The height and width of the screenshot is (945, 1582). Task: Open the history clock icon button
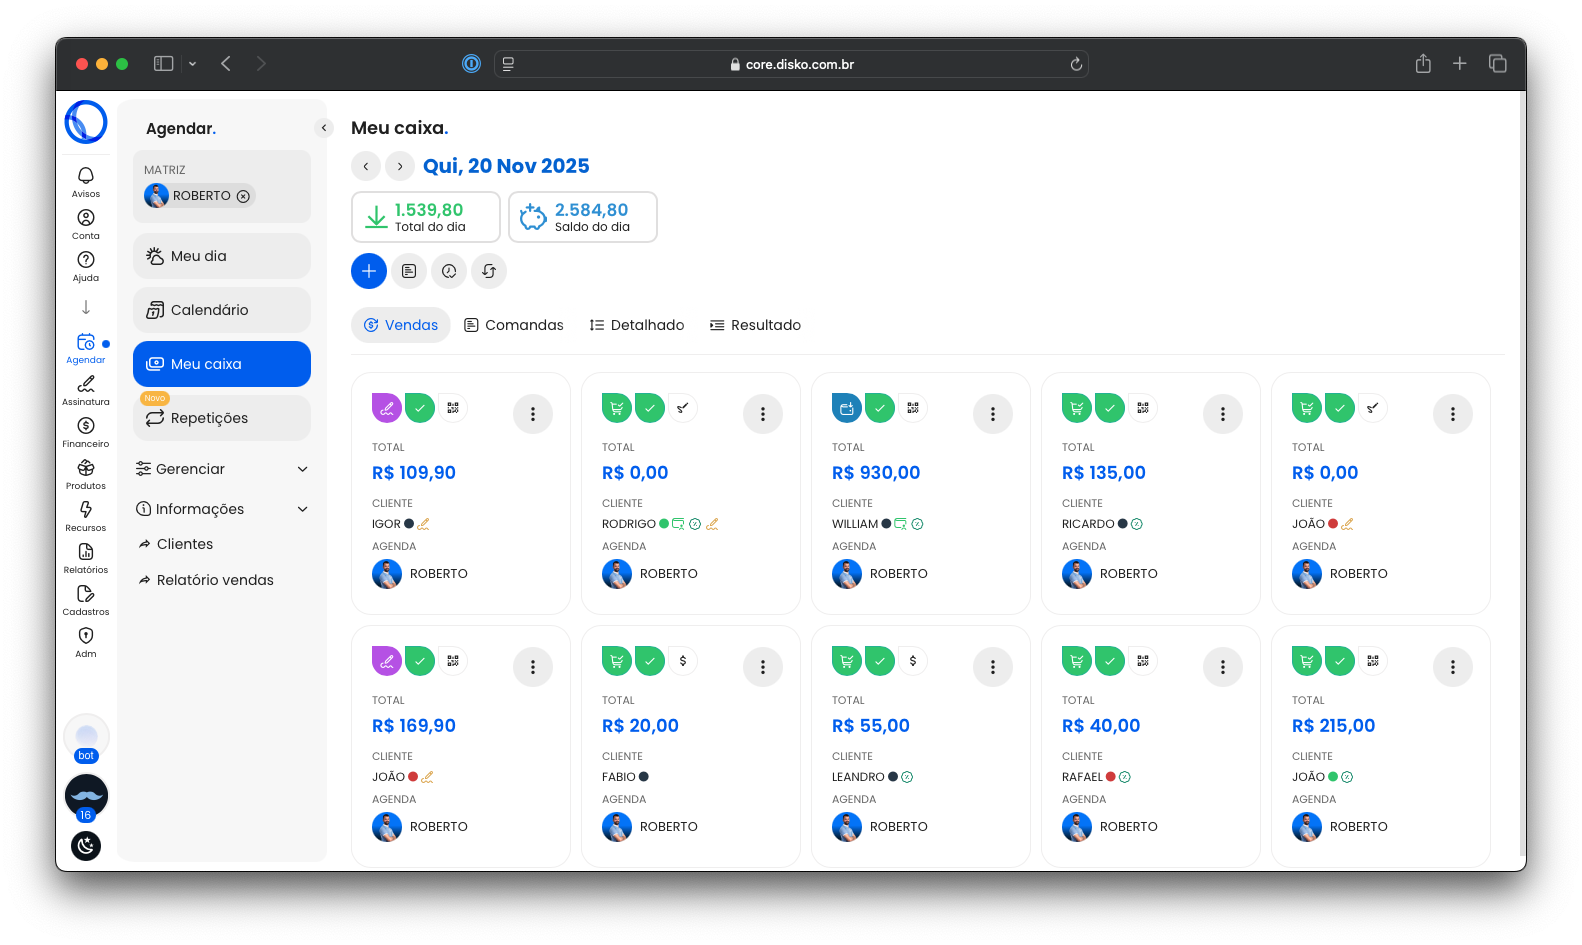449,271
